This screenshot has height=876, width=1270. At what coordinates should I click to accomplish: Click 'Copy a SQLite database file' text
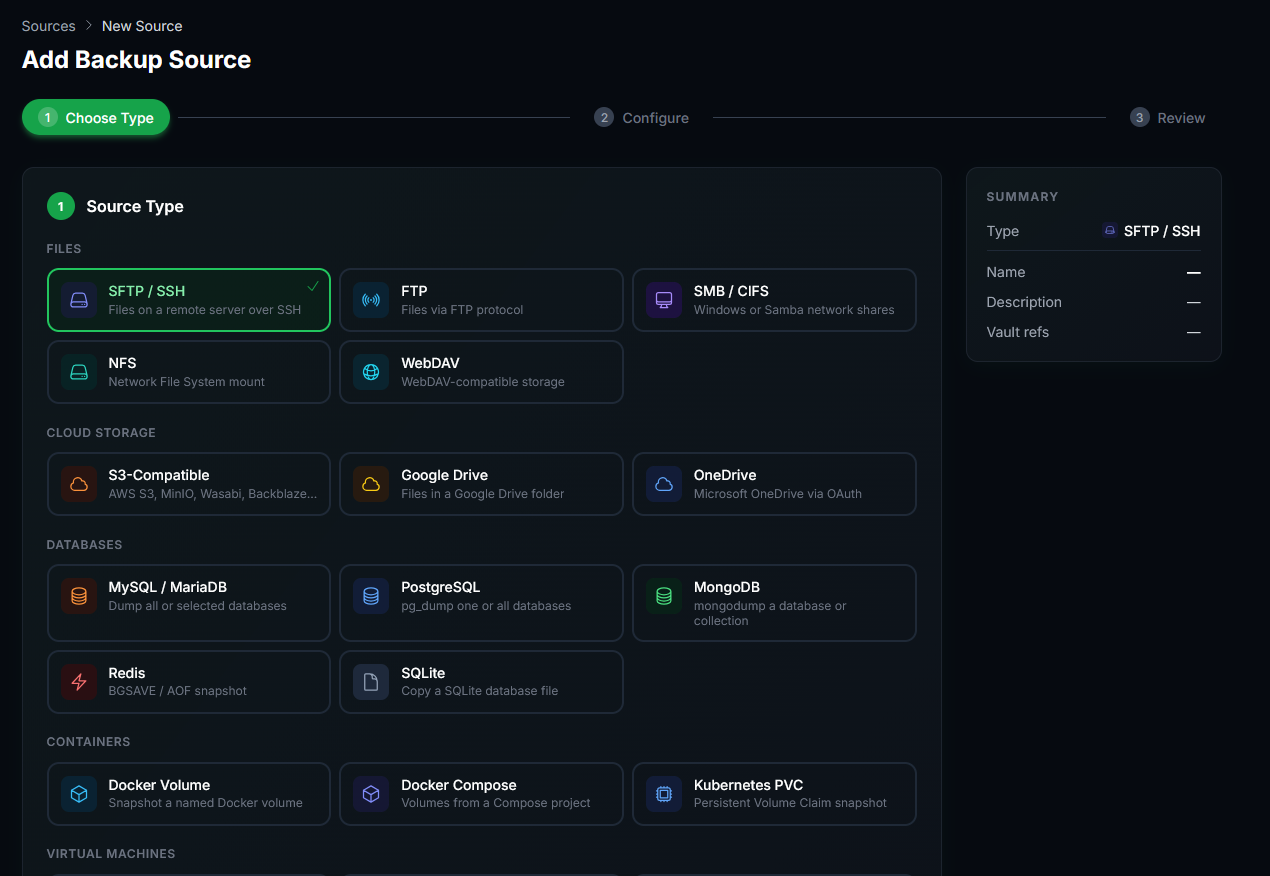click(480, 691)
